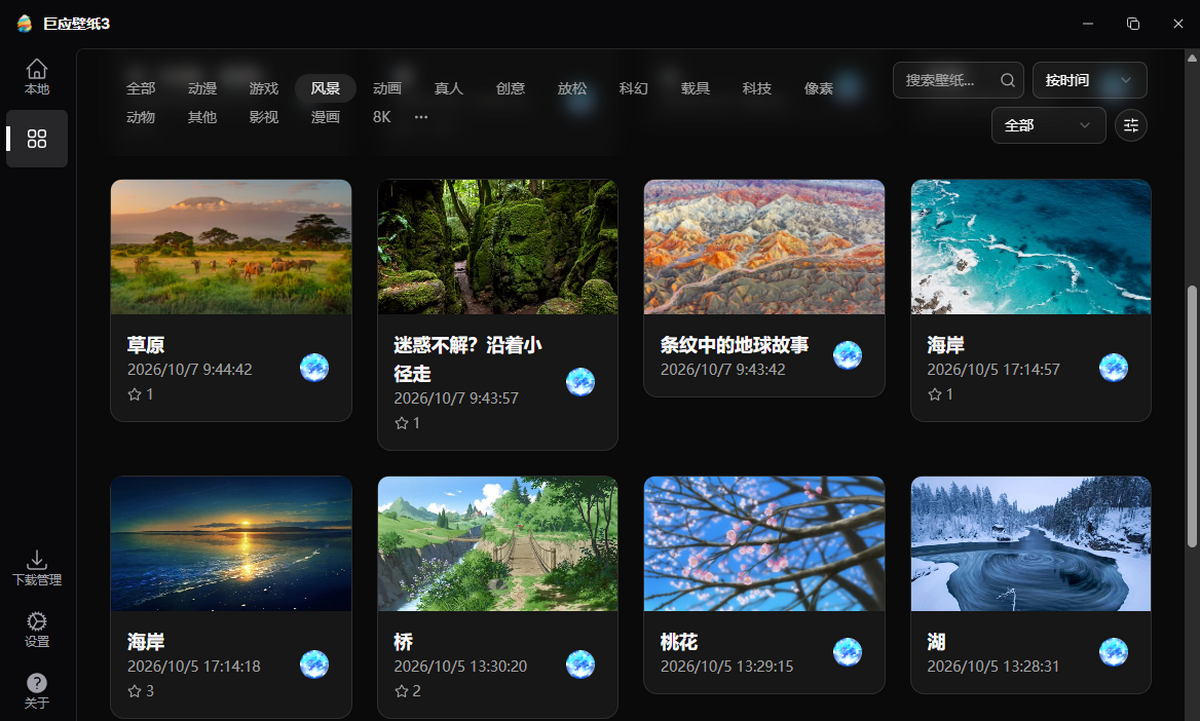
Task: Select the 创意 category tab
Action: tap(510, 88)
